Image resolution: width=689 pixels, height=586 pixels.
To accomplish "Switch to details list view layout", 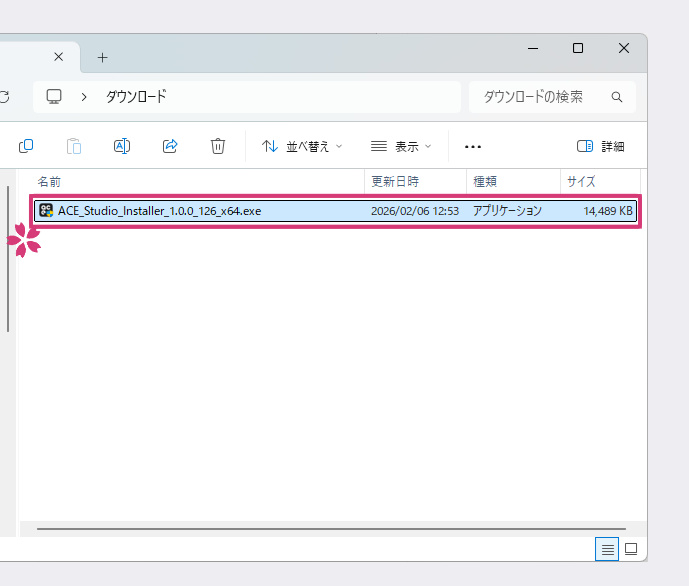I will point(607,549).
